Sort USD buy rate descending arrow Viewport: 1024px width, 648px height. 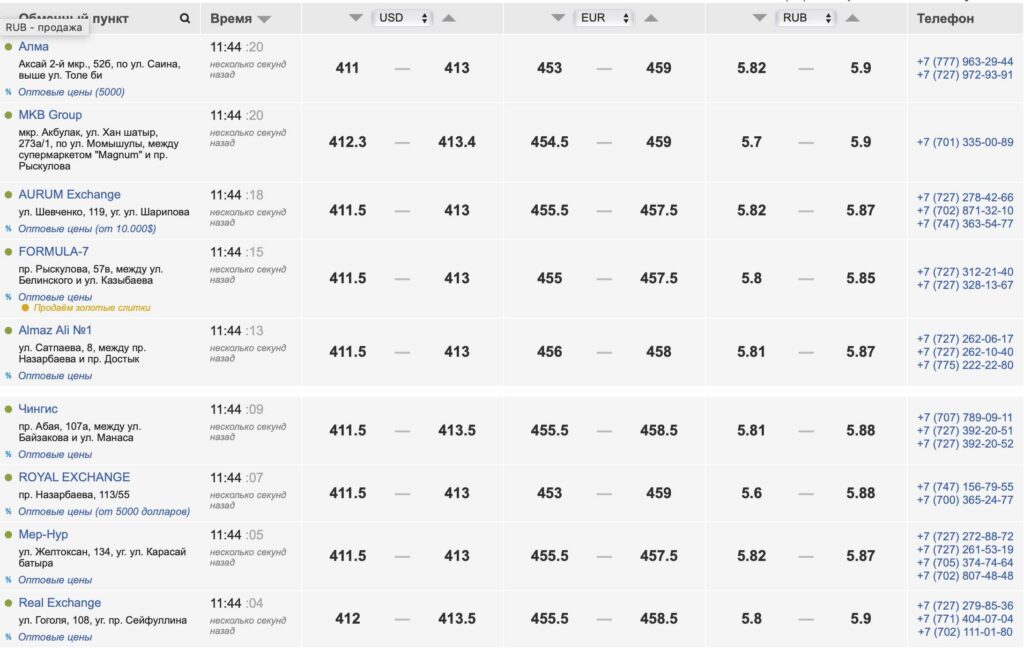(x=356, y=18)
